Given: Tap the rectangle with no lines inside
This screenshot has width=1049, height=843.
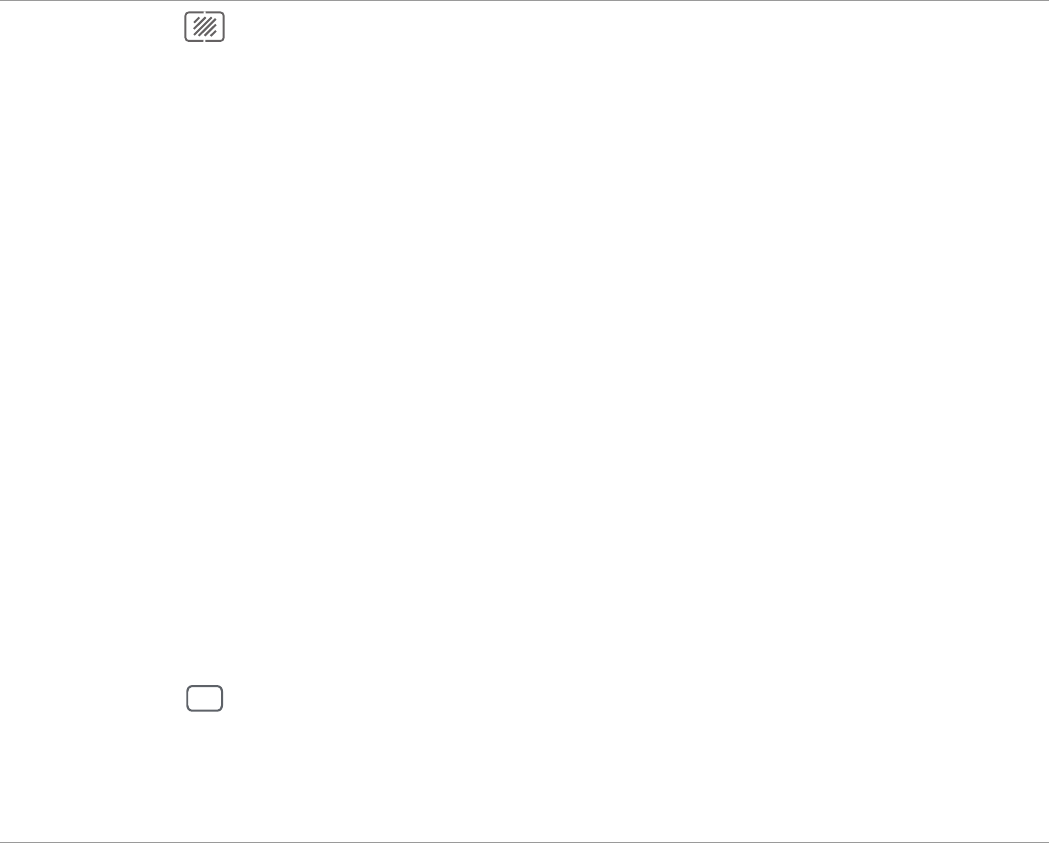Looking at the screenshot, I should (x=205, y=698).
